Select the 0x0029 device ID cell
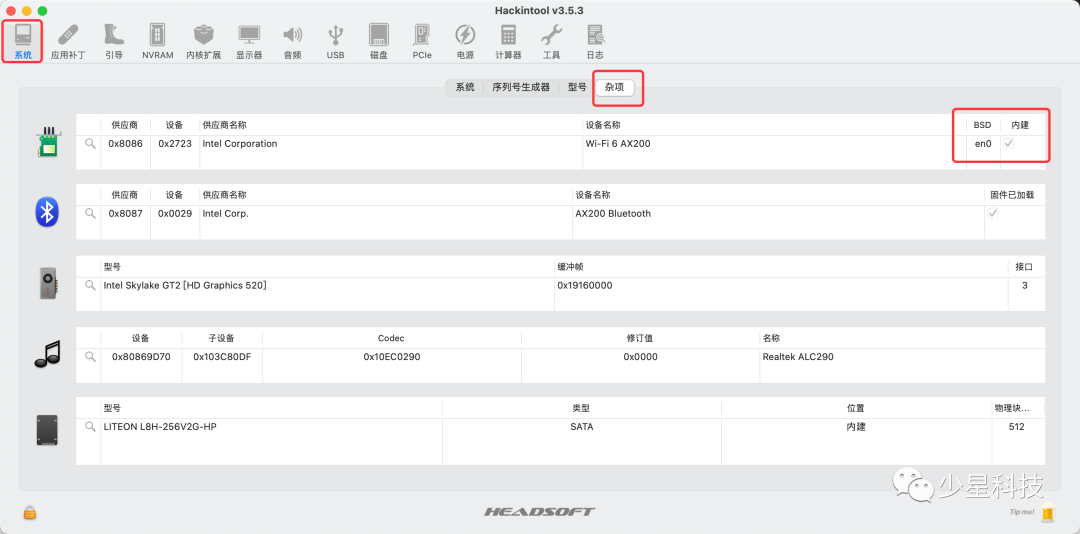 [175, 214]
